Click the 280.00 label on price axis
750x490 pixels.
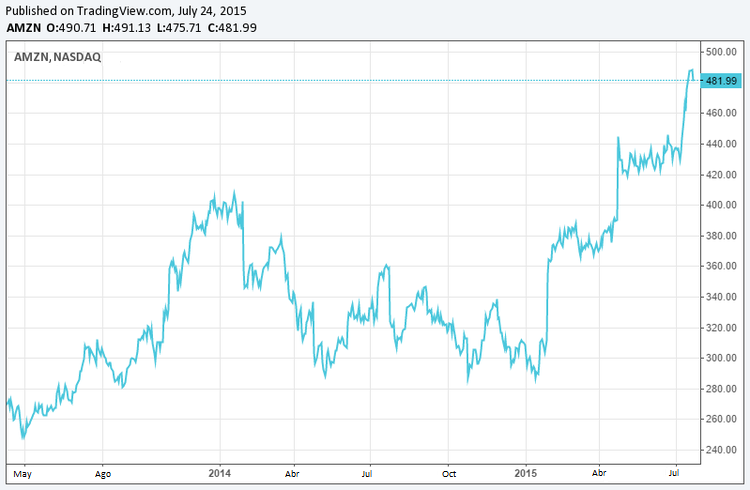(722, 389)
